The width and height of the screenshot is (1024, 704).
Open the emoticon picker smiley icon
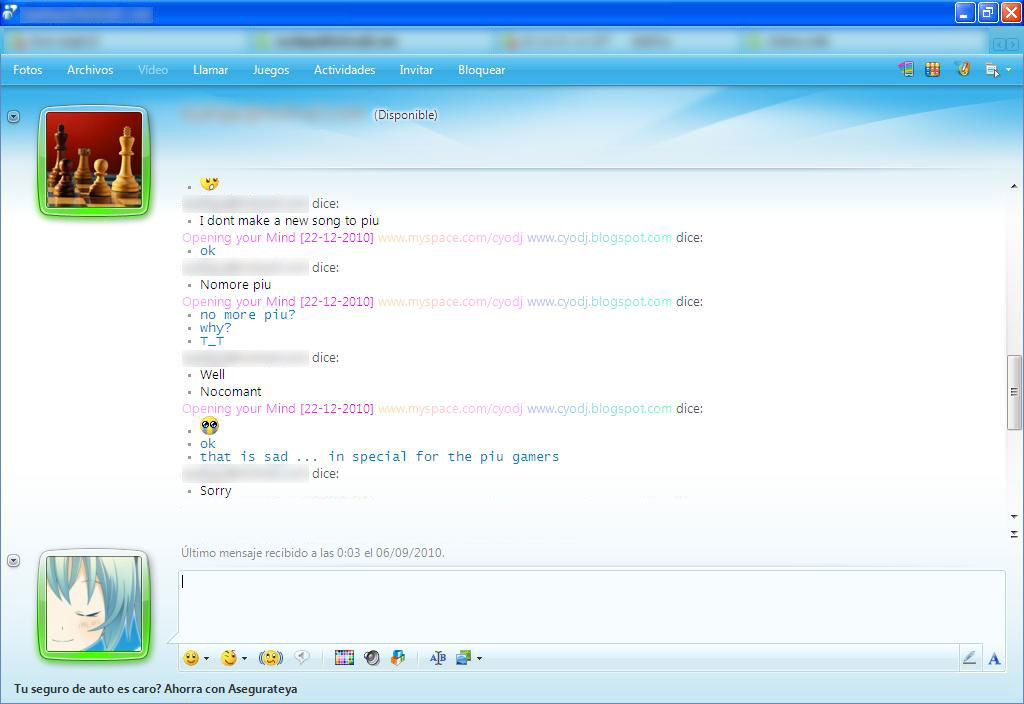(x=190, y=658)
